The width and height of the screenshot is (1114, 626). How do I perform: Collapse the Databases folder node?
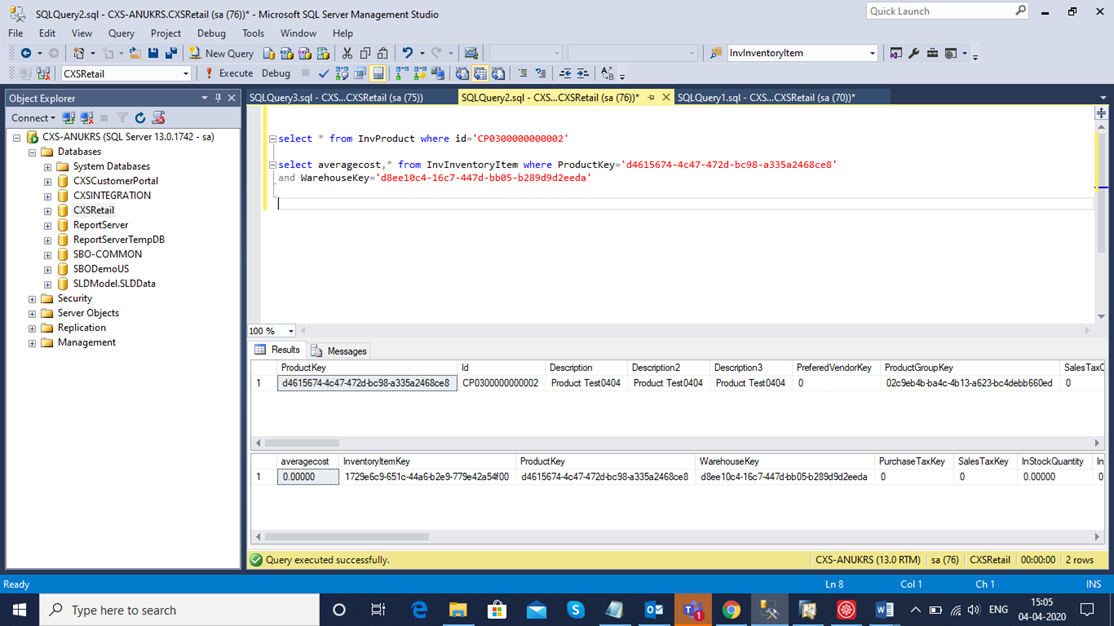[x=32, y=152]
